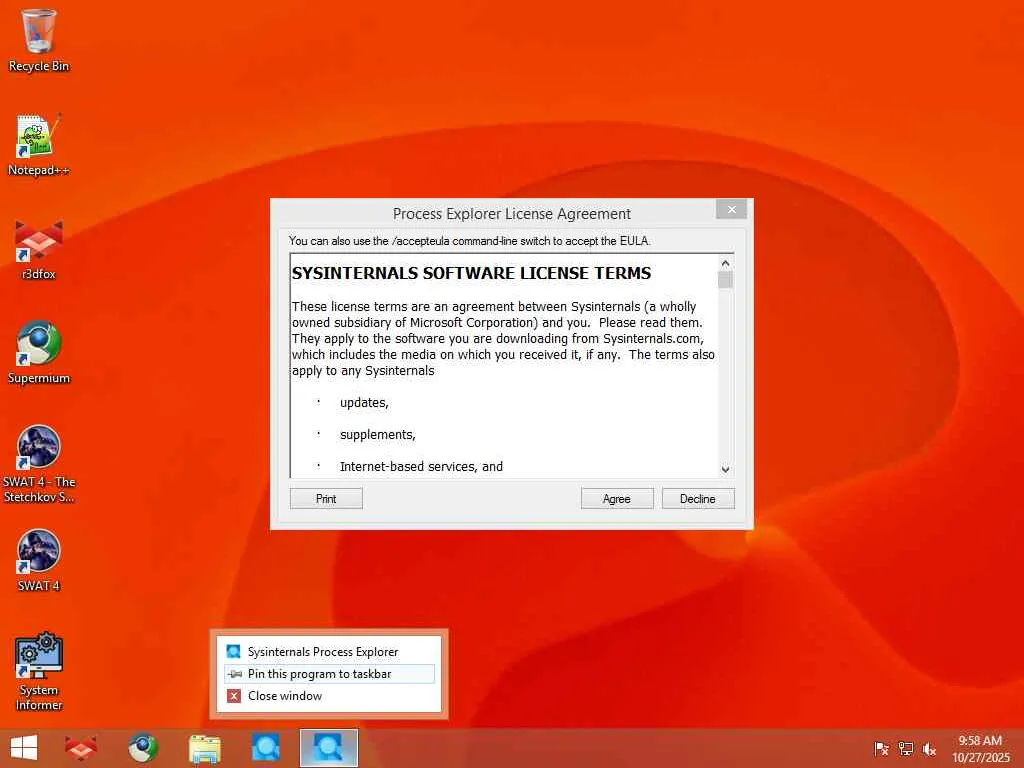
Task: Click the license text scrollbar thumb
Action: [x=726, y=280]
